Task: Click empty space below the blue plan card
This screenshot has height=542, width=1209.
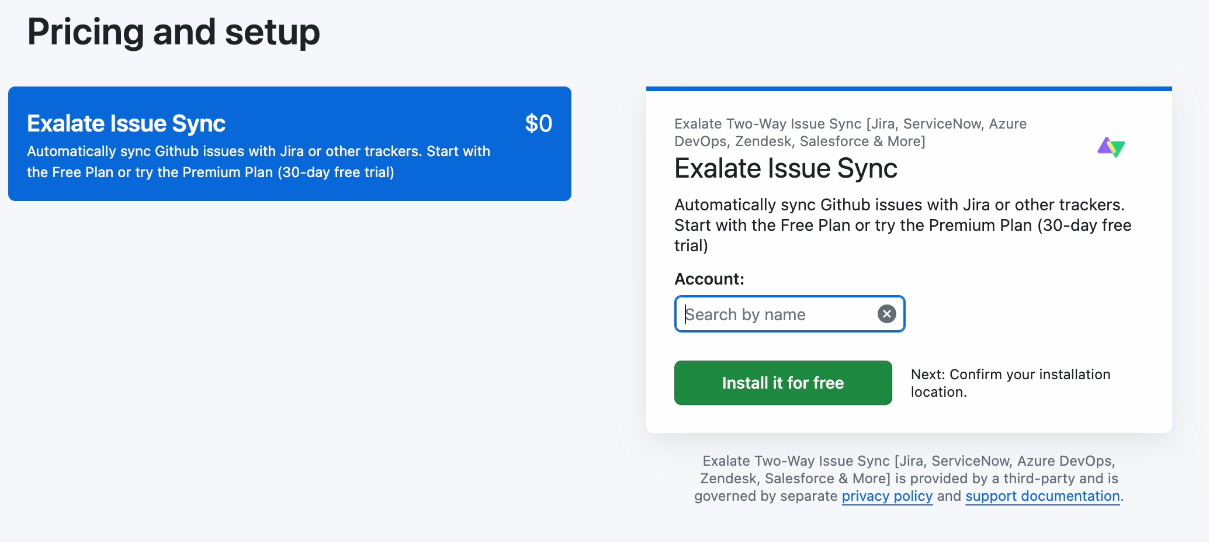Action: [x=289, y=350]
